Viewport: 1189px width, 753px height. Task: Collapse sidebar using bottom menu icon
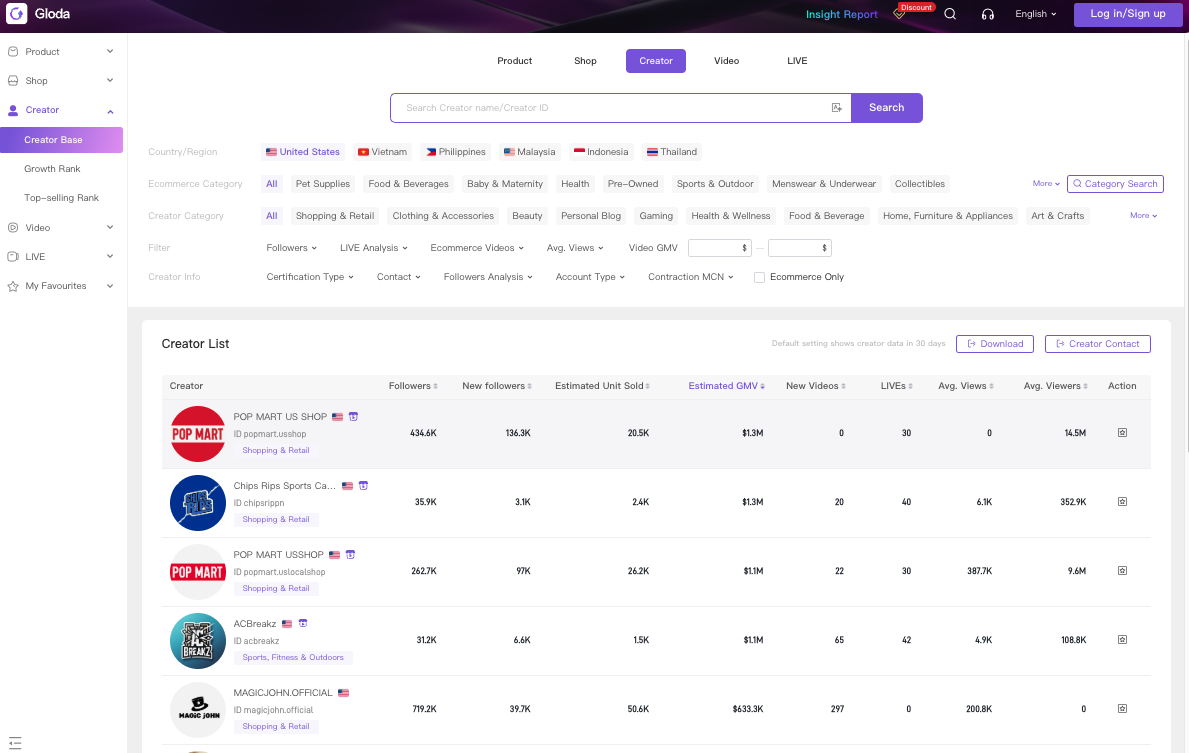(15, 743)
